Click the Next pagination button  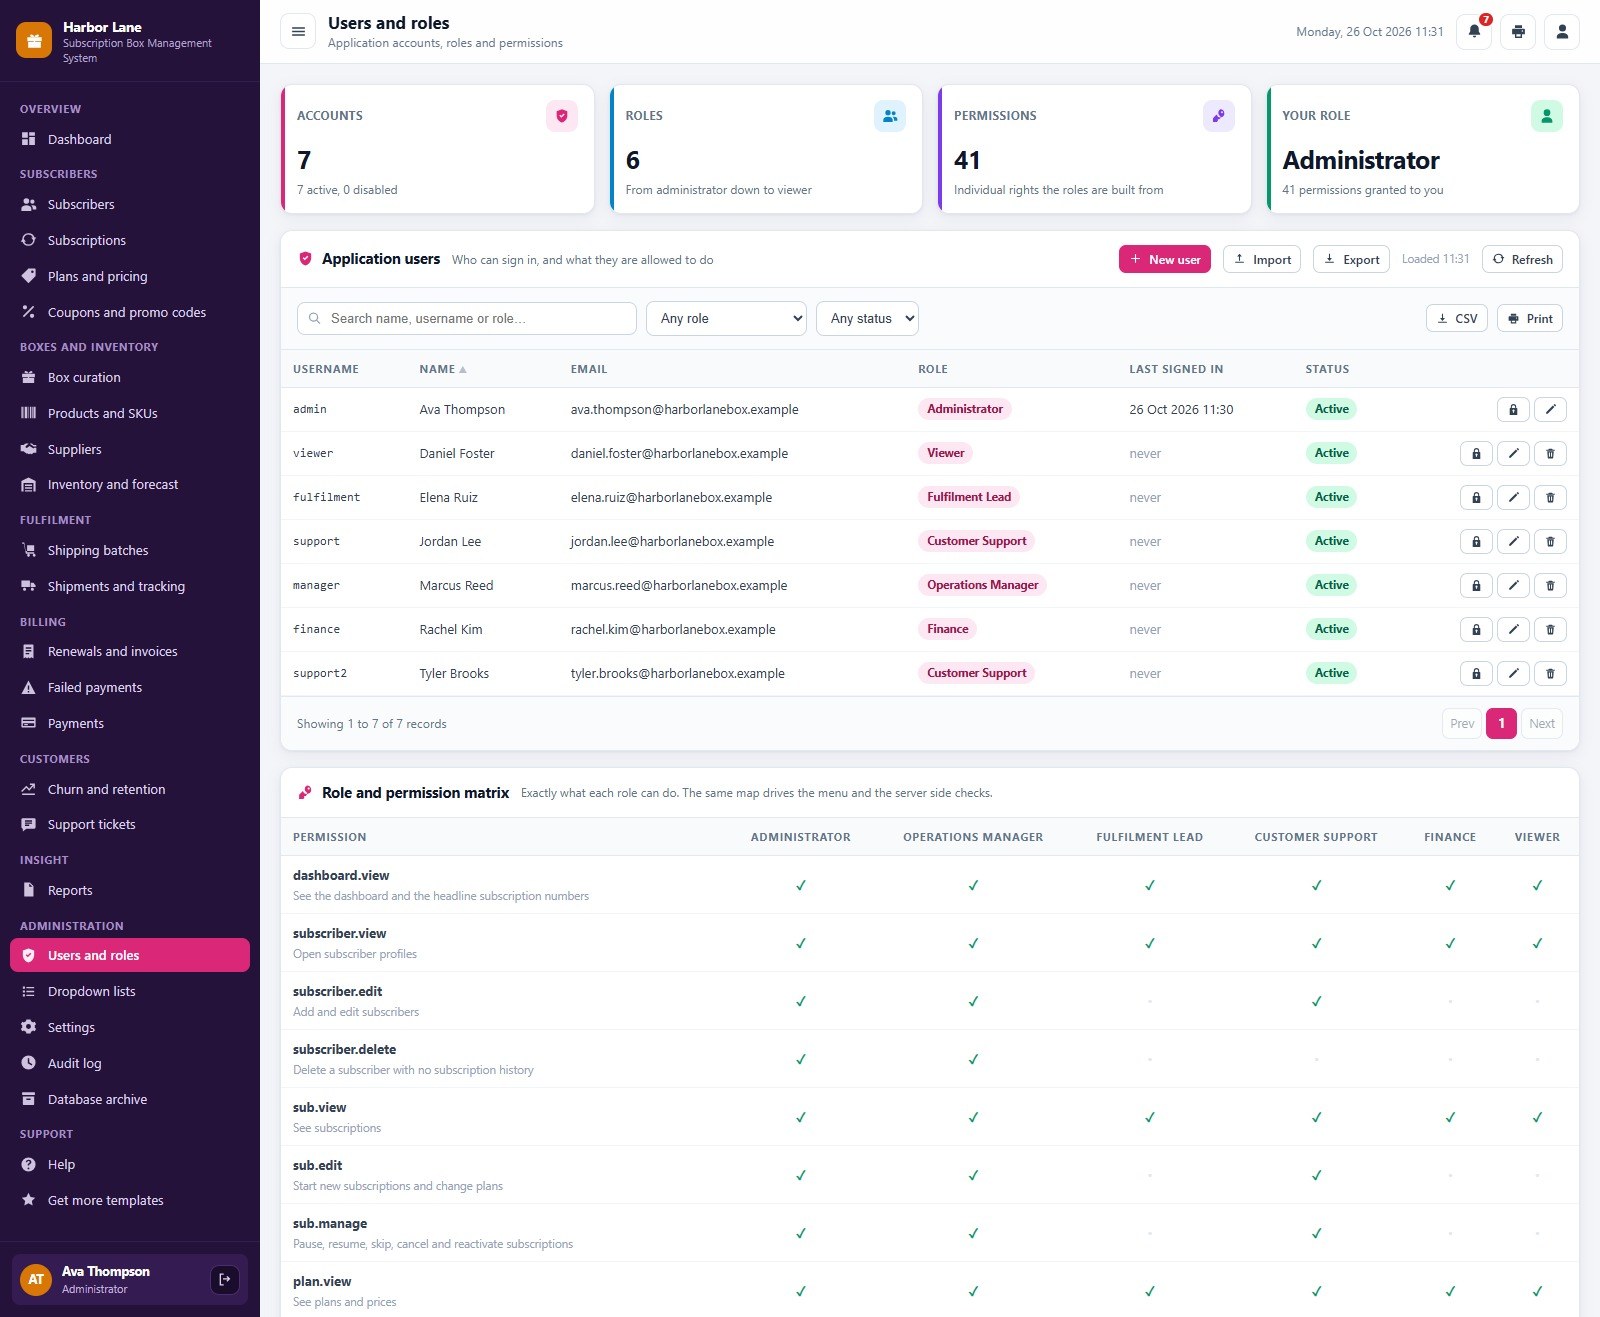click(x=1542, y=723)
